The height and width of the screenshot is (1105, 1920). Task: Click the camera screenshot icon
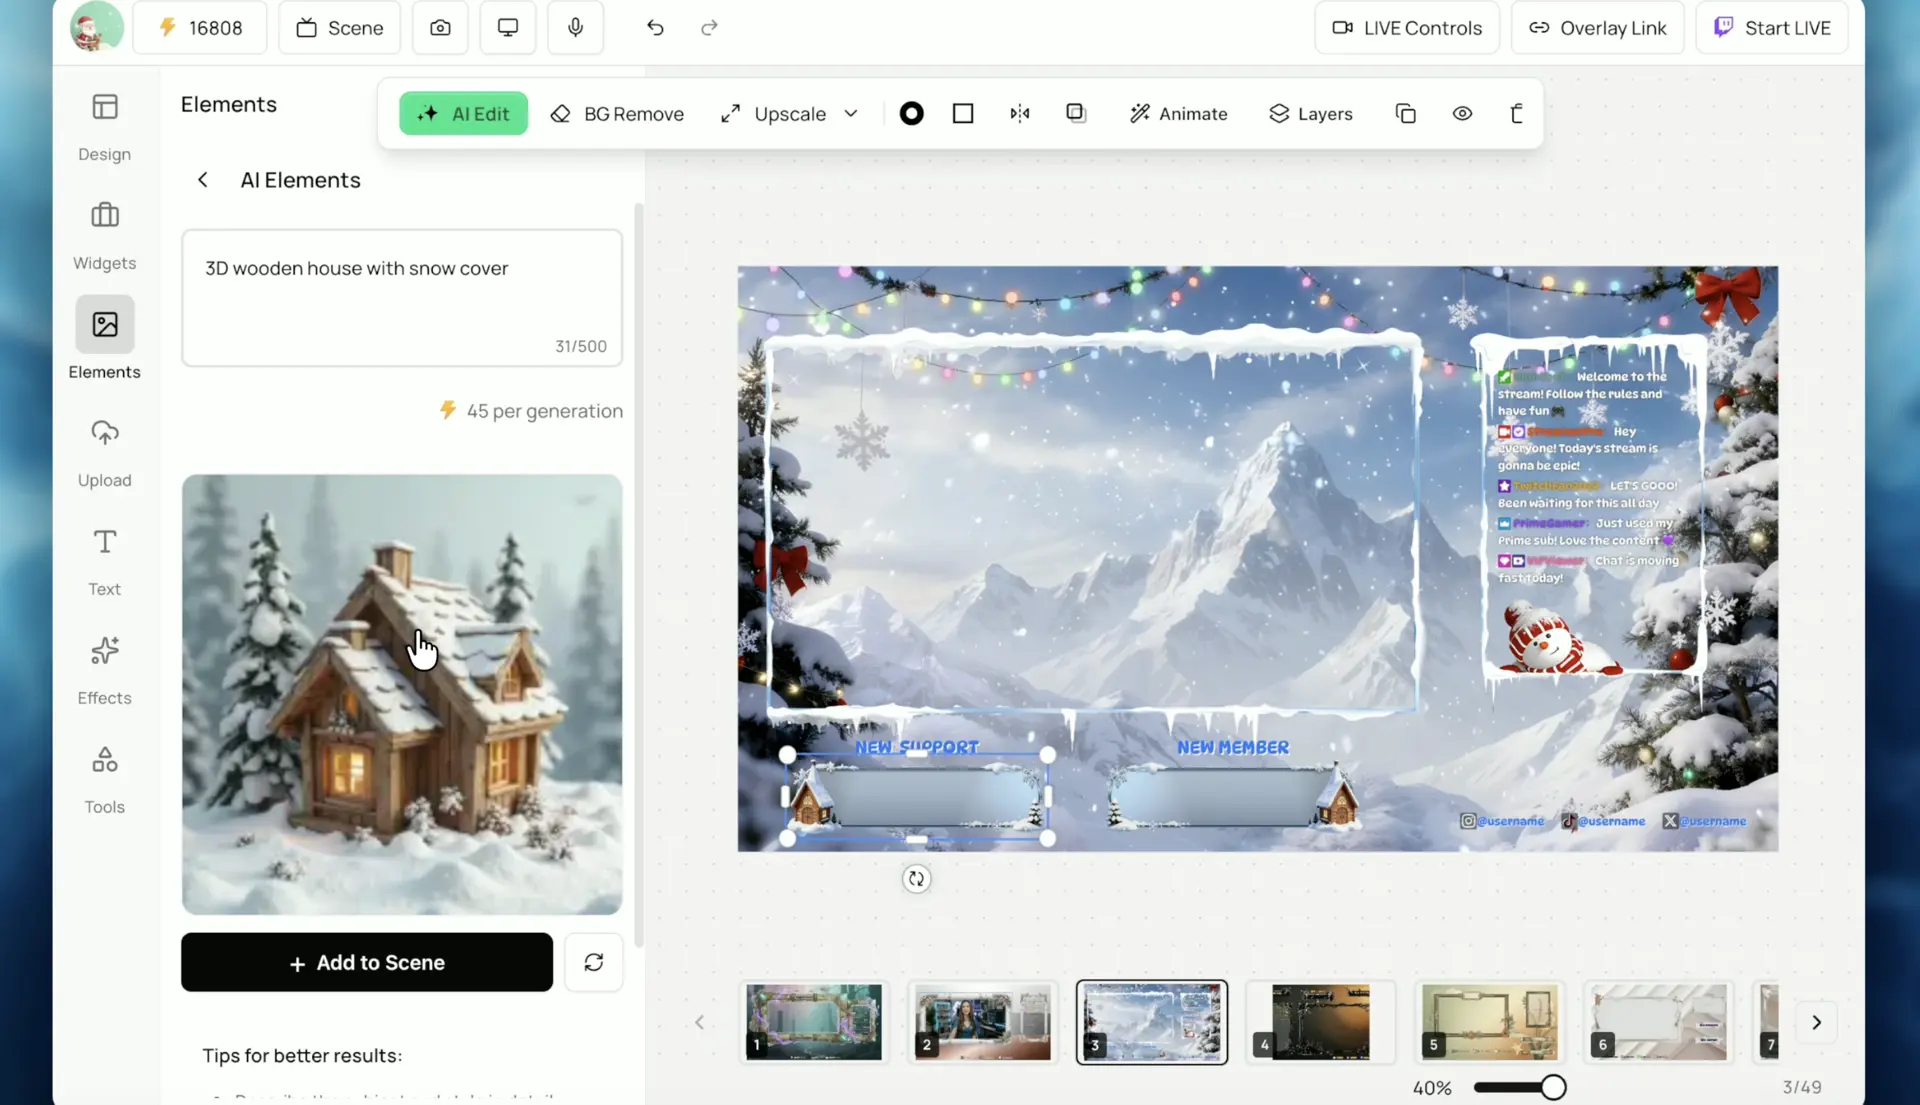[440, 28]
